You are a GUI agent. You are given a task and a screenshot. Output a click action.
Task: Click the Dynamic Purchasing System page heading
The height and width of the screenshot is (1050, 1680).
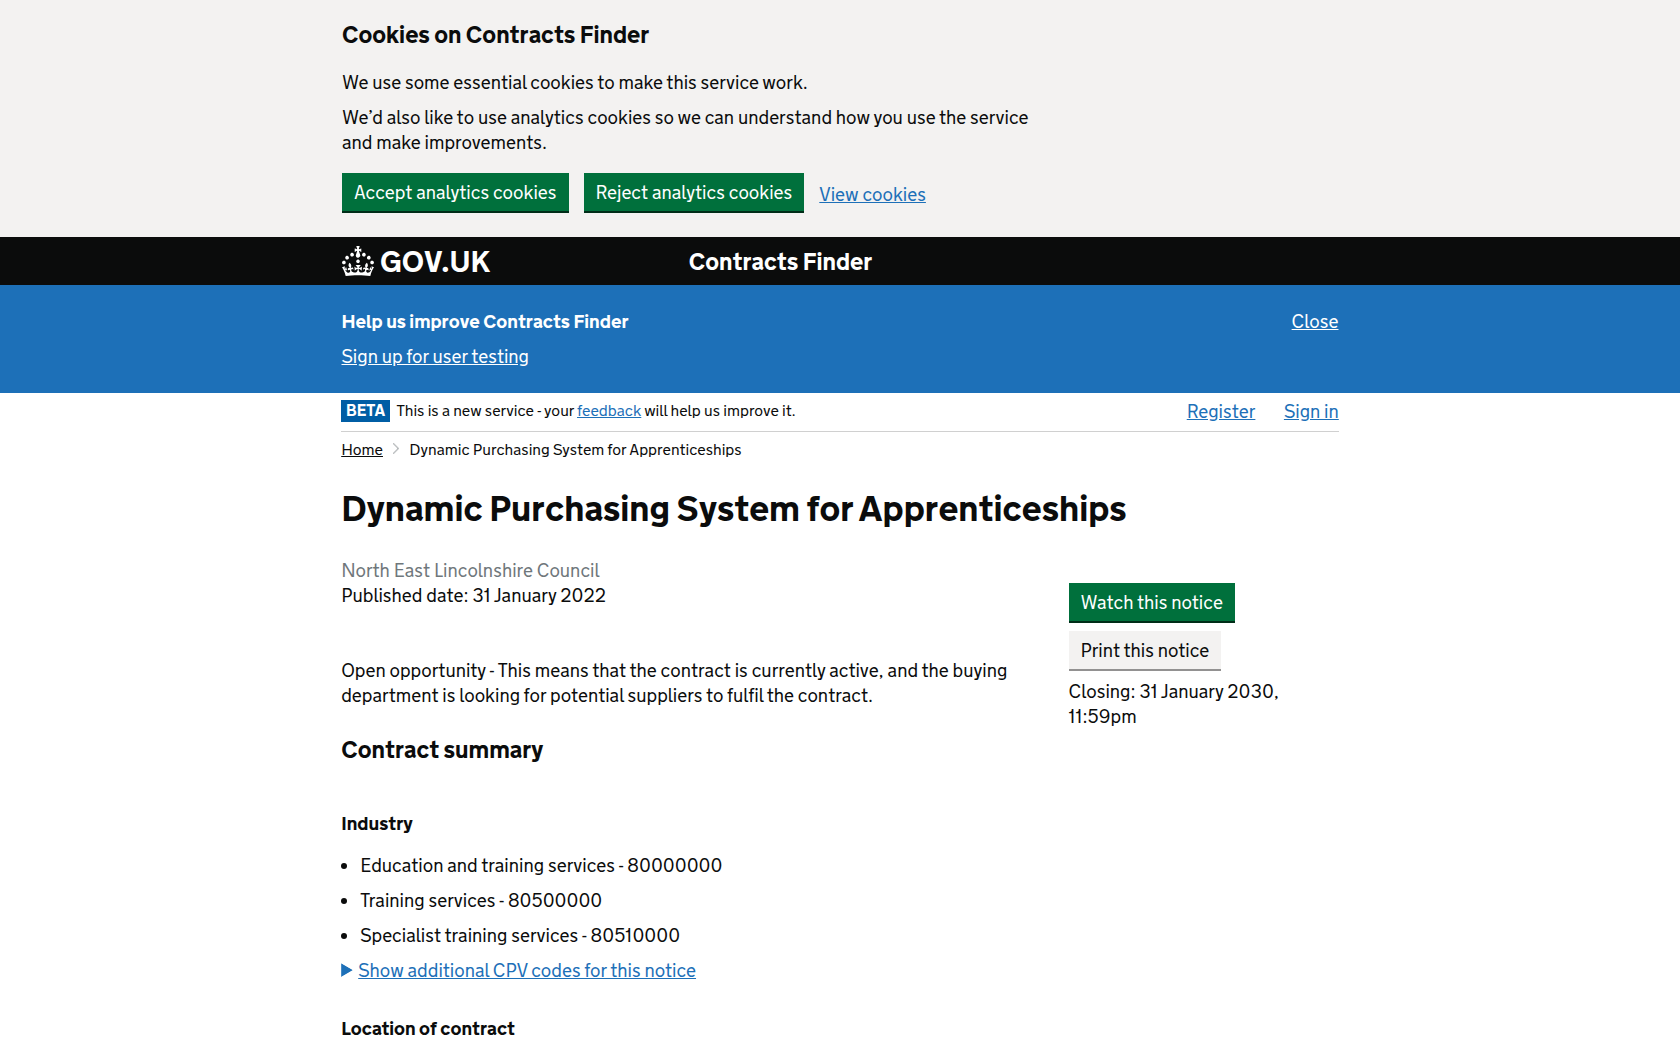tap(733, 509)
